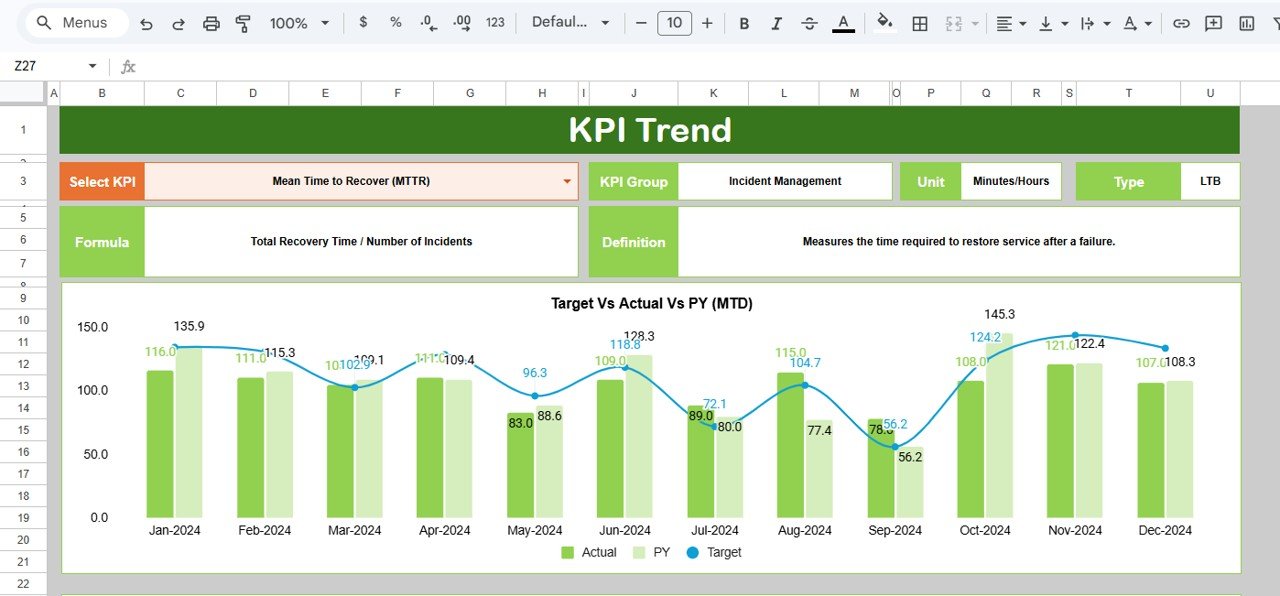Increase font size with plus button
This screenshot has width=1280, height=596.
click(x=707, y=22)
